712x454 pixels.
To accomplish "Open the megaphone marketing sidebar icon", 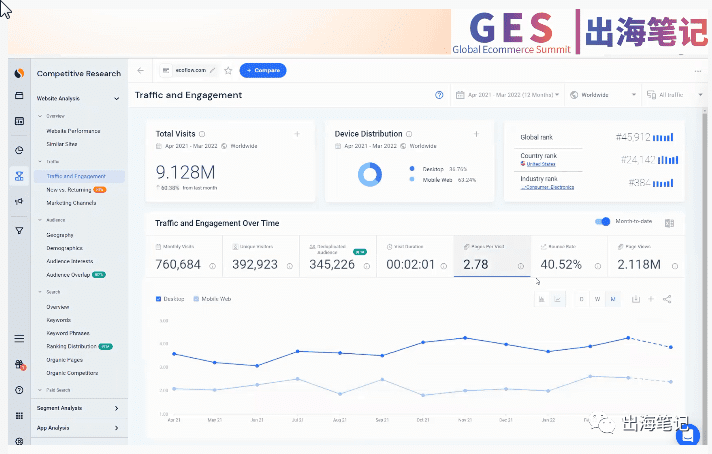I will (19, 201).
